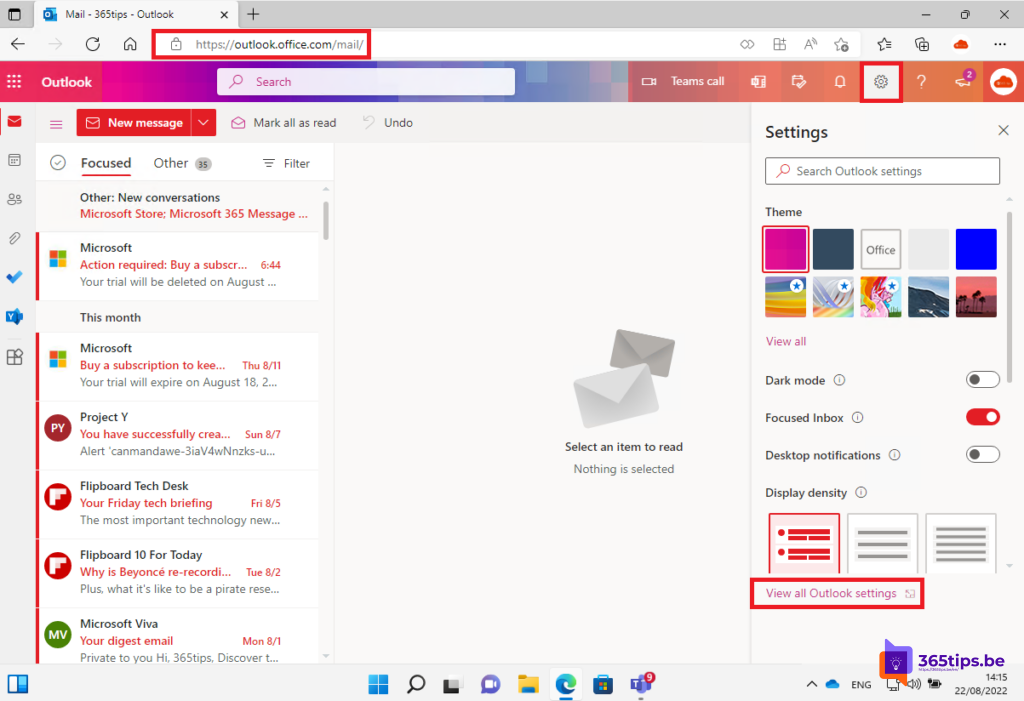Switch to the Other inbox tab

(x=171, y=163)
